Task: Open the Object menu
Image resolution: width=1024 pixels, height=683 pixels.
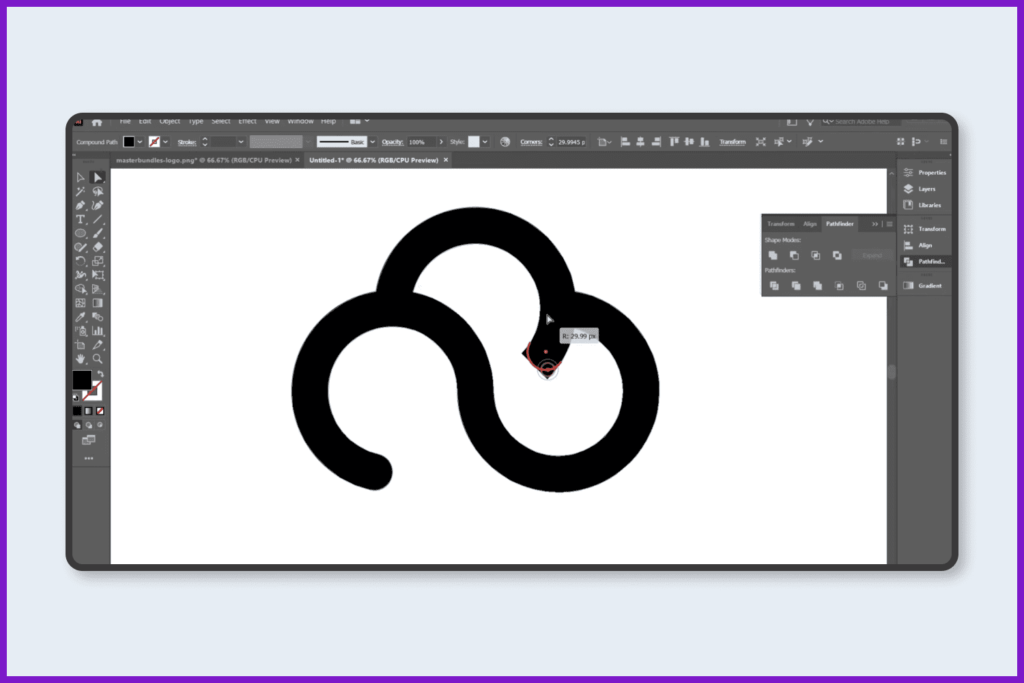Action: (168, 120)
